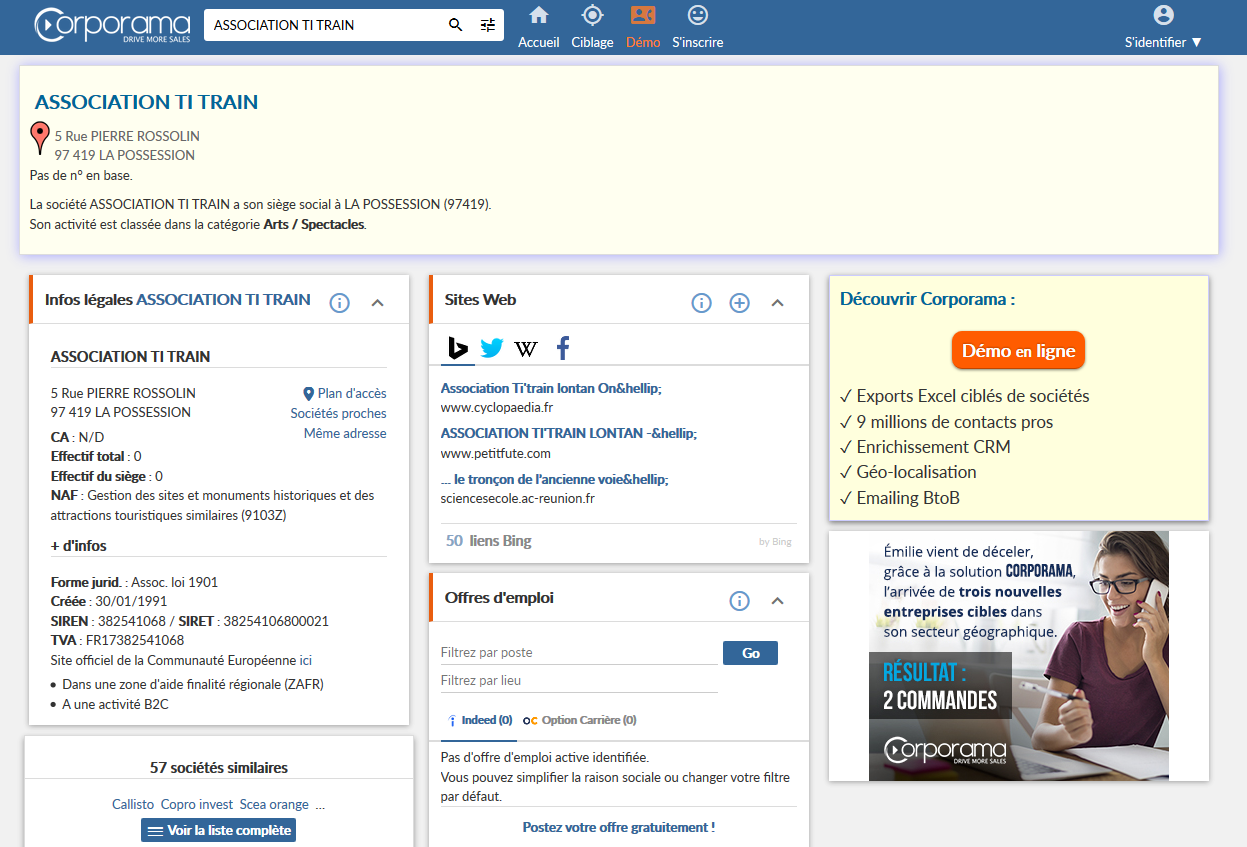Click the search magnifier icon
1247x847 pixels.
(455, 25)
